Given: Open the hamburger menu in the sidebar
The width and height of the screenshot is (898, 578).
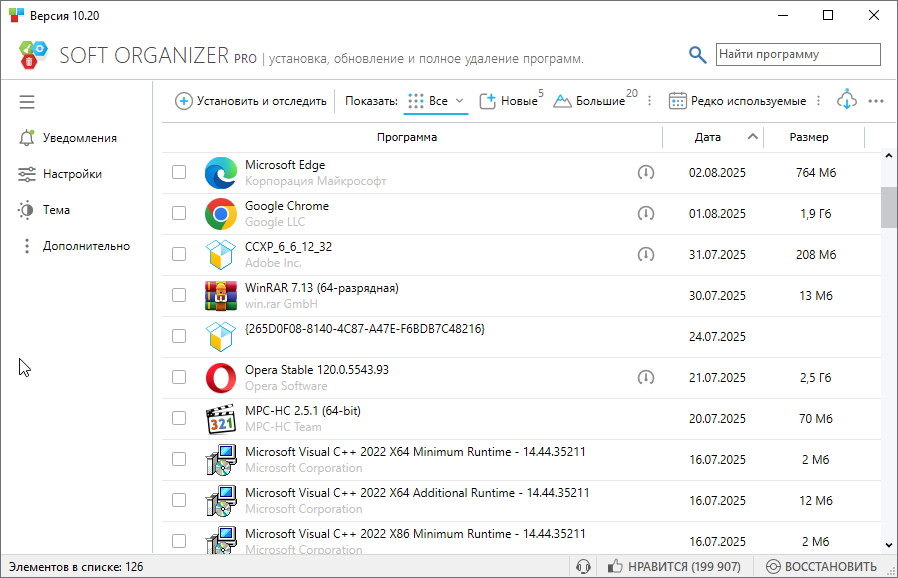Looking at the screenshot, I should tap(27, 102).
